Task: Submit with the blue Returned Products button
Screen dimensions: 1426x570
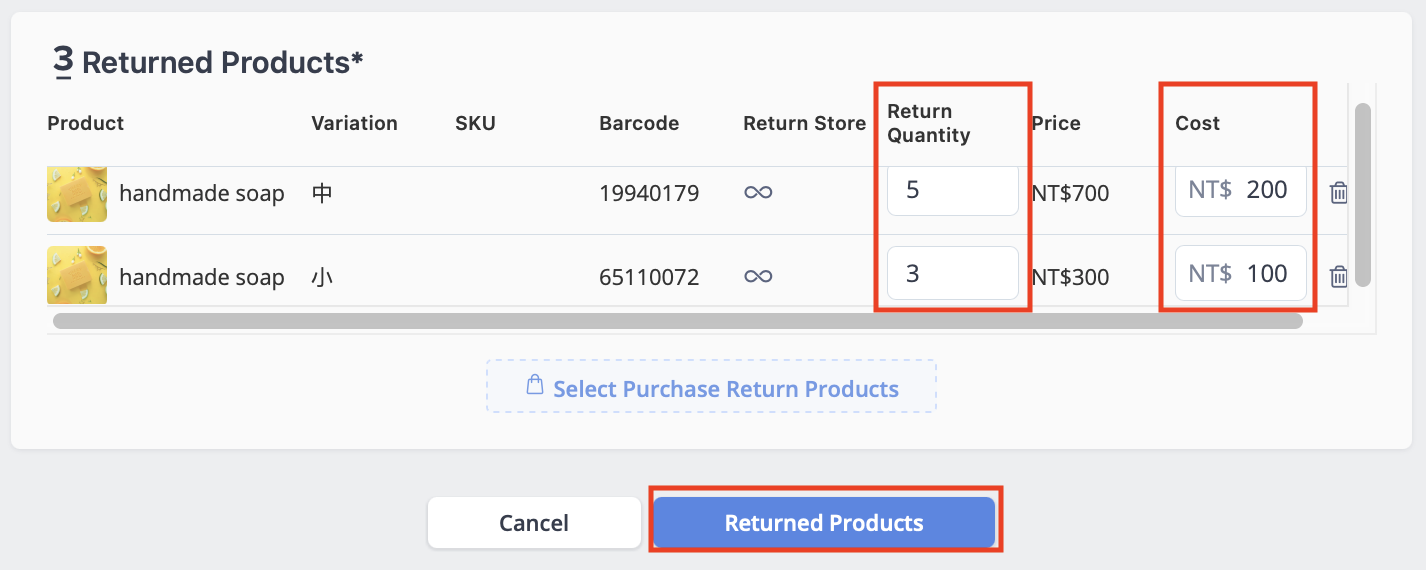Action: (x=824, y=522)
